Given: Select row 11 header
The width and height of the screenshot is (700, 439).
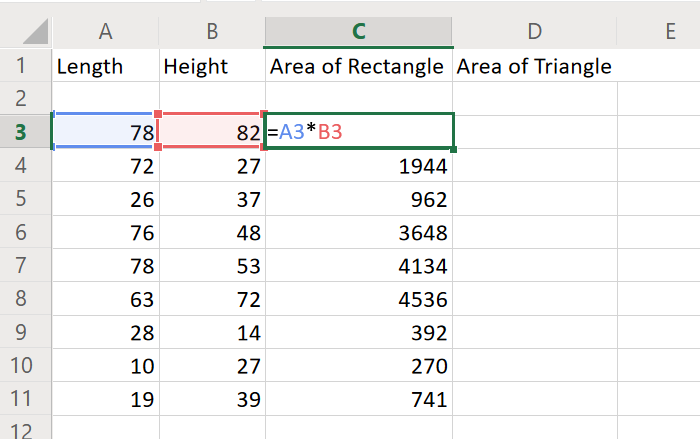Looking at the screenshot, I should 24,400.
